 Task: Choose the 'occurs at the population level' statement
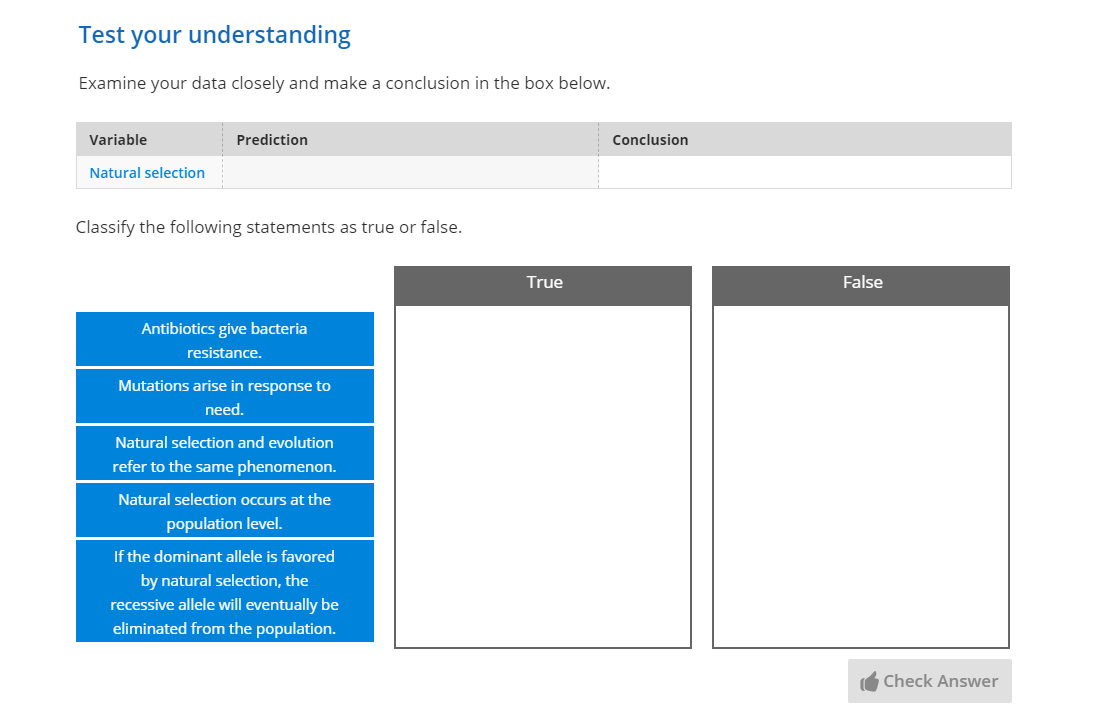[x=224, y=511]
